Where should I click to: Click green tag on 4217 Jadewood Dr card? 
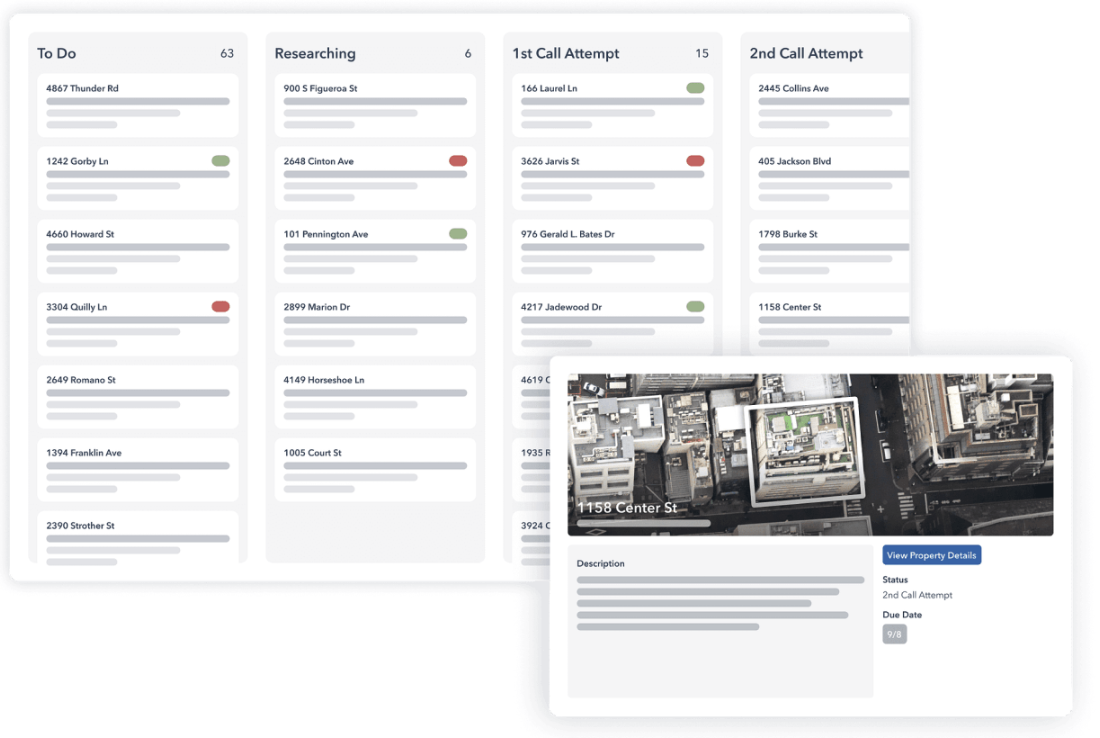695,307
